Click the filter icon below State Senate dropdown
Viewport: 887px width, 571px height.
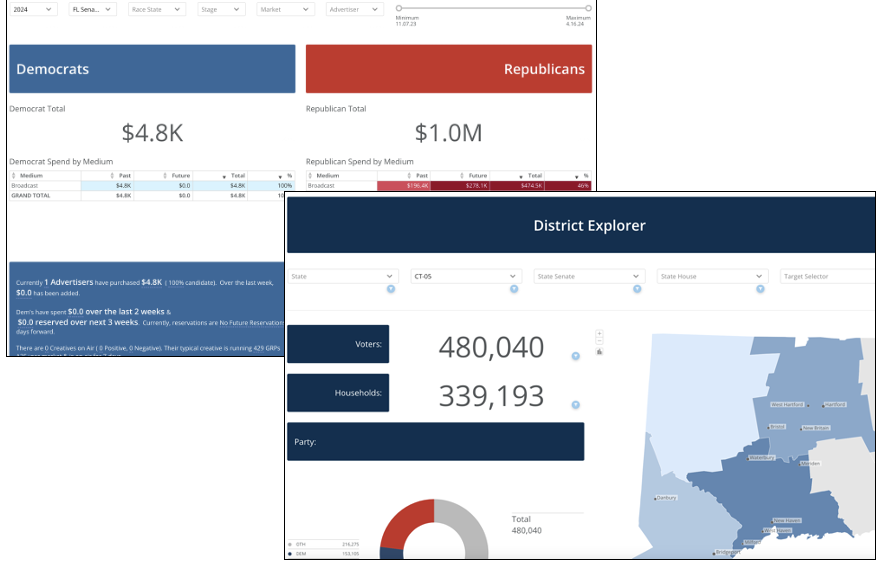(x=637, y=289)
